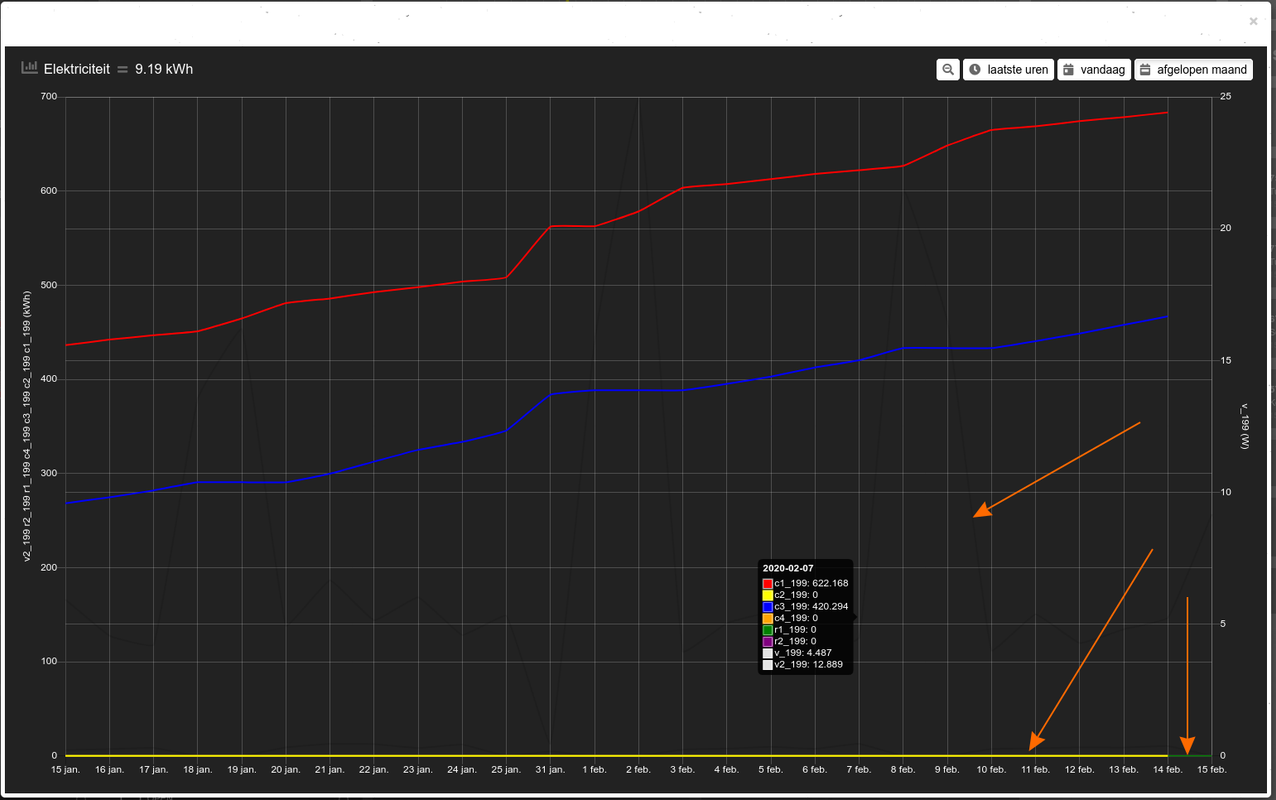Click the '25 jan.' x-axis label
Screen dimensions: 1276x800
(x=506, y=770)
